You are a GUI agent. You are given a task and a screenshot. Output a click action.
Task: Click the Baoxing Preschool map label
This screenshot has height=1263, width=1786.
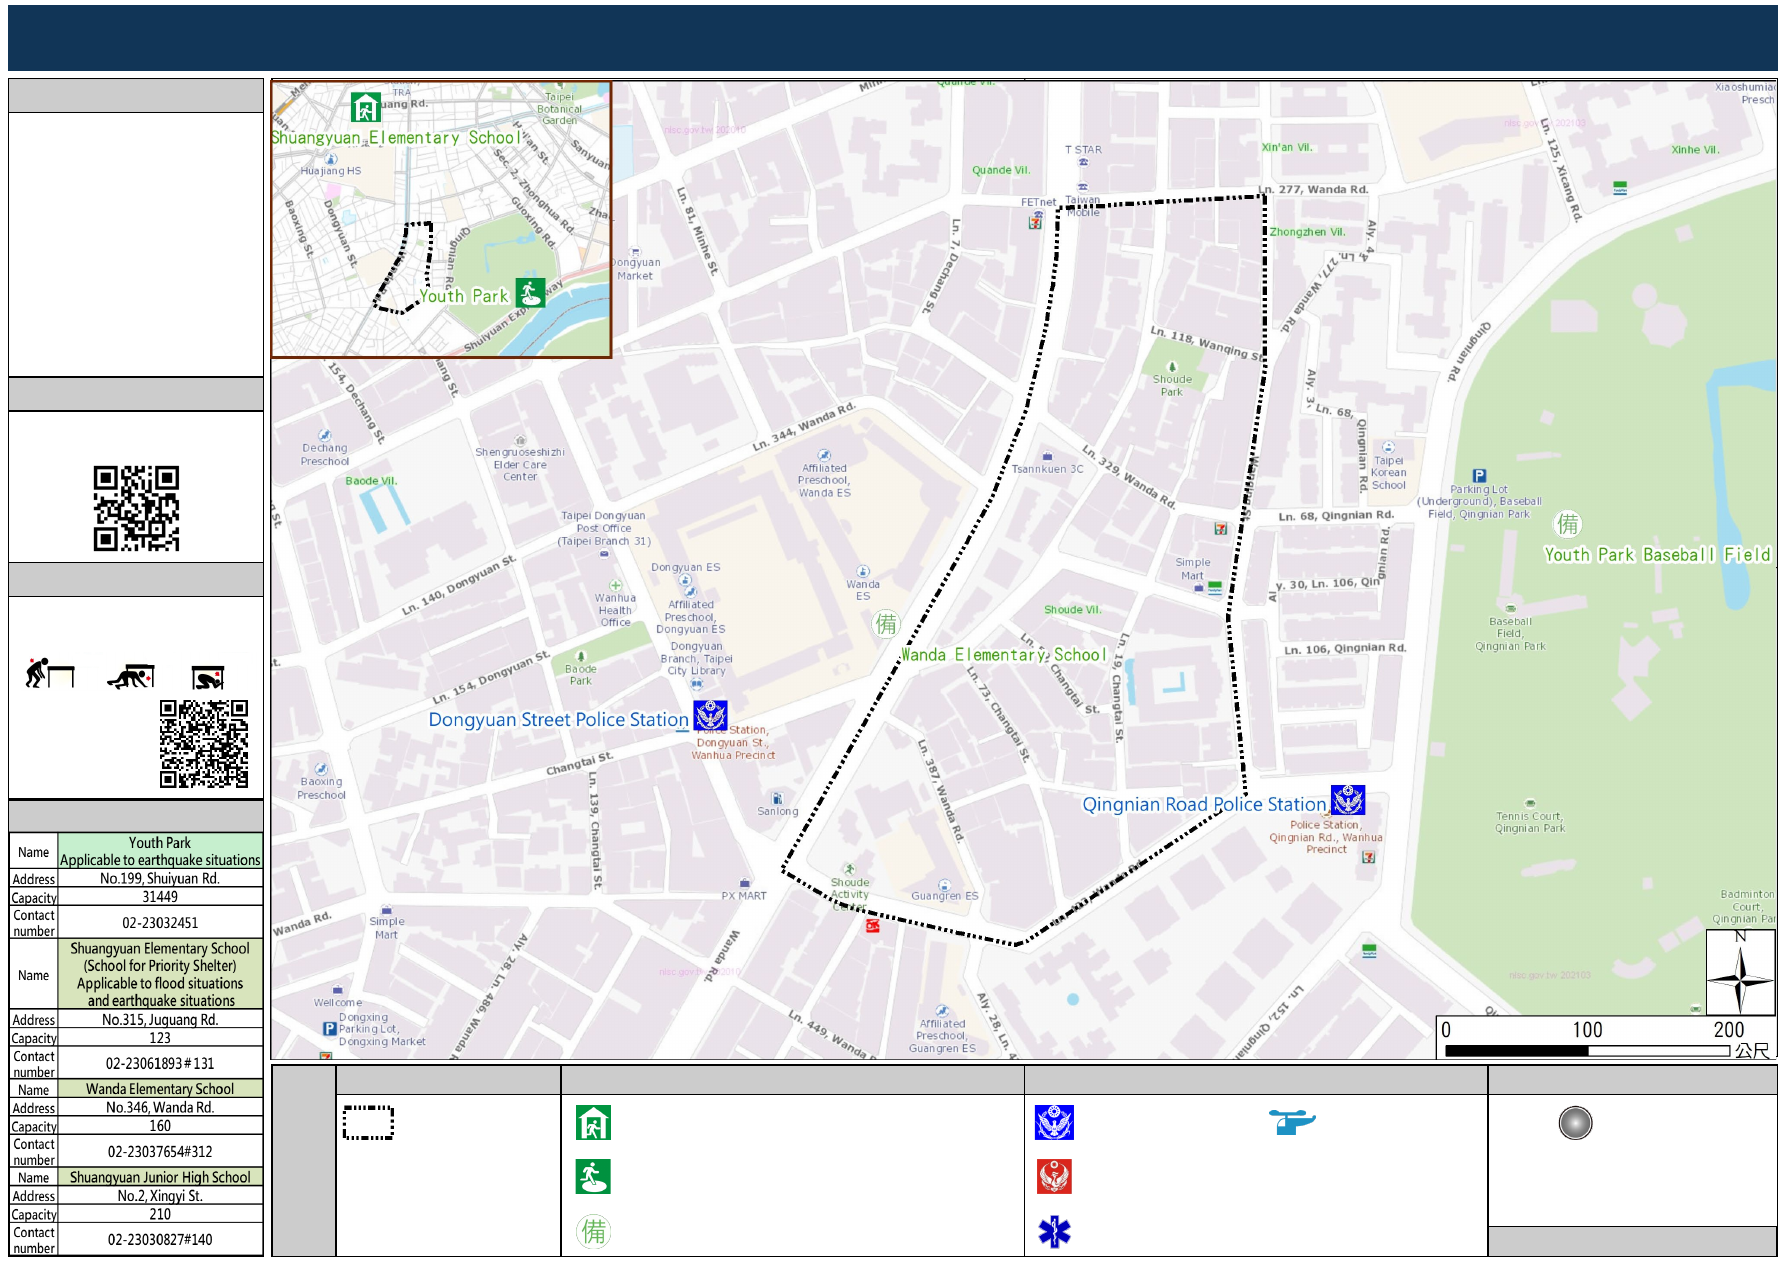pos(321,788)
